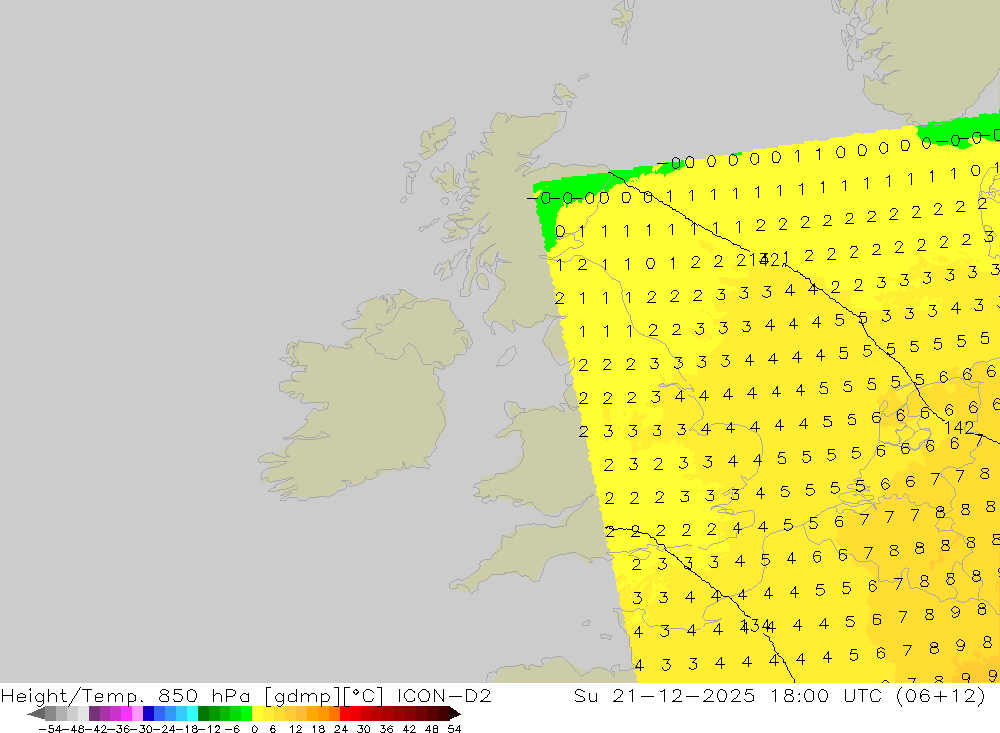Select the light pink swatch in the color scale
The height and width of the screenshot is (733, 1000).
(137, 713)
